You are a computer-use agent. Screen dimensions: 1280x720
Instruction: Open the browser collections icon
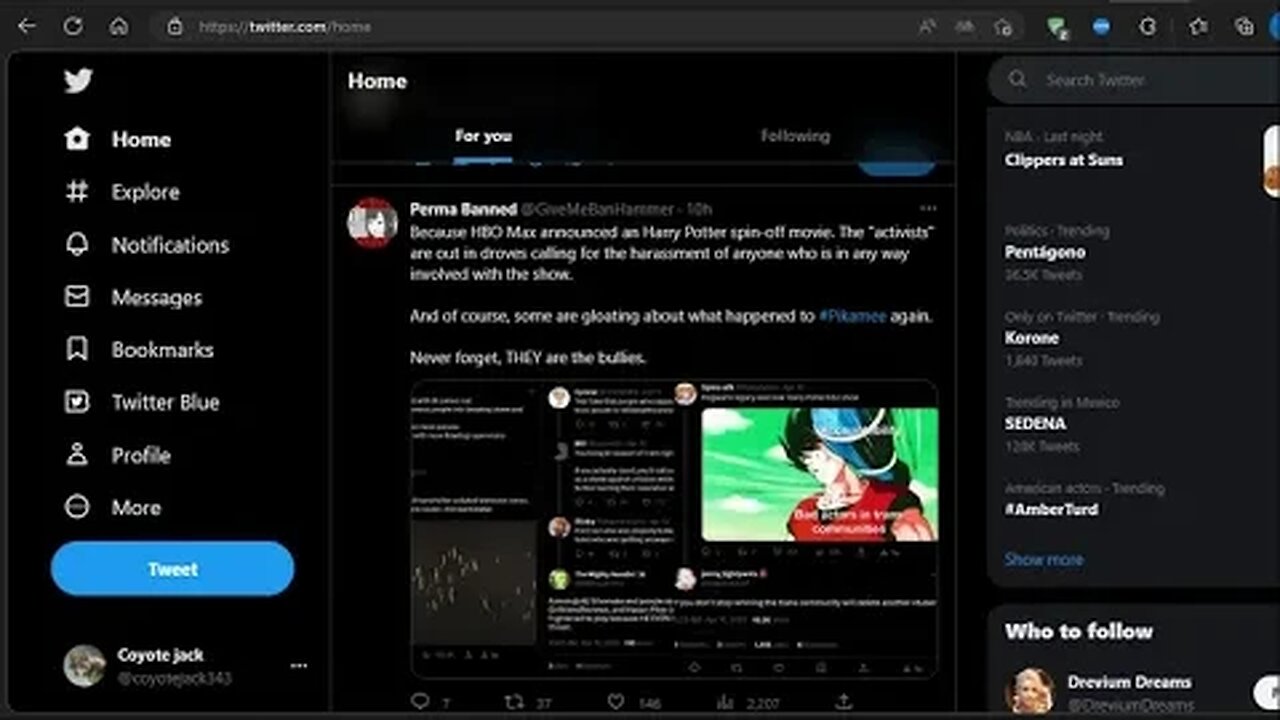click(1244, 27)
